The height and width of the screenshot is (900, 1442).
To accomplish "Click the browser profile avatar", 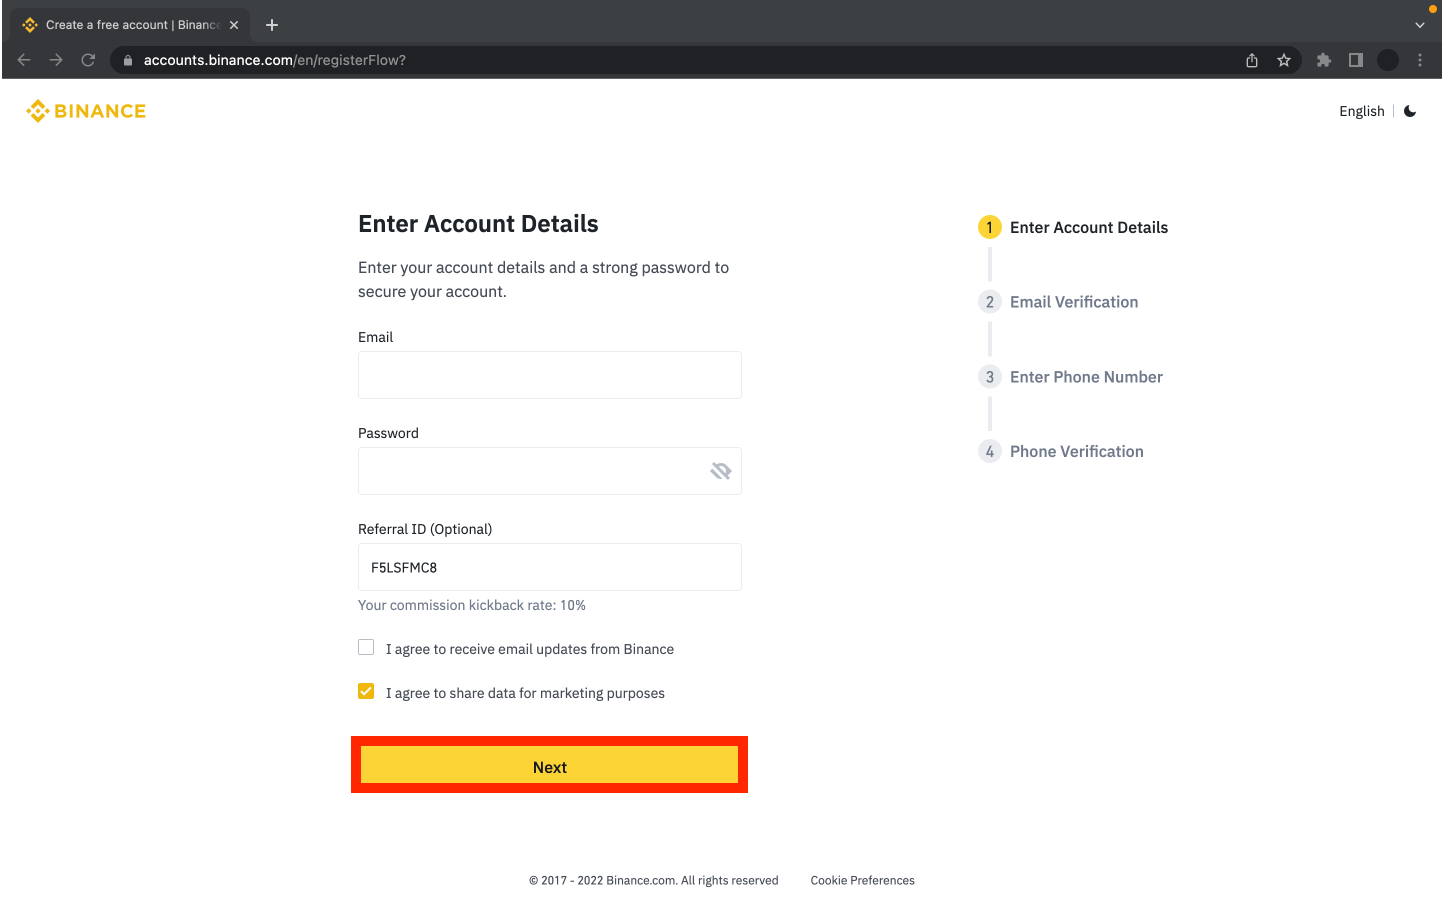I will click(1388, 60).
